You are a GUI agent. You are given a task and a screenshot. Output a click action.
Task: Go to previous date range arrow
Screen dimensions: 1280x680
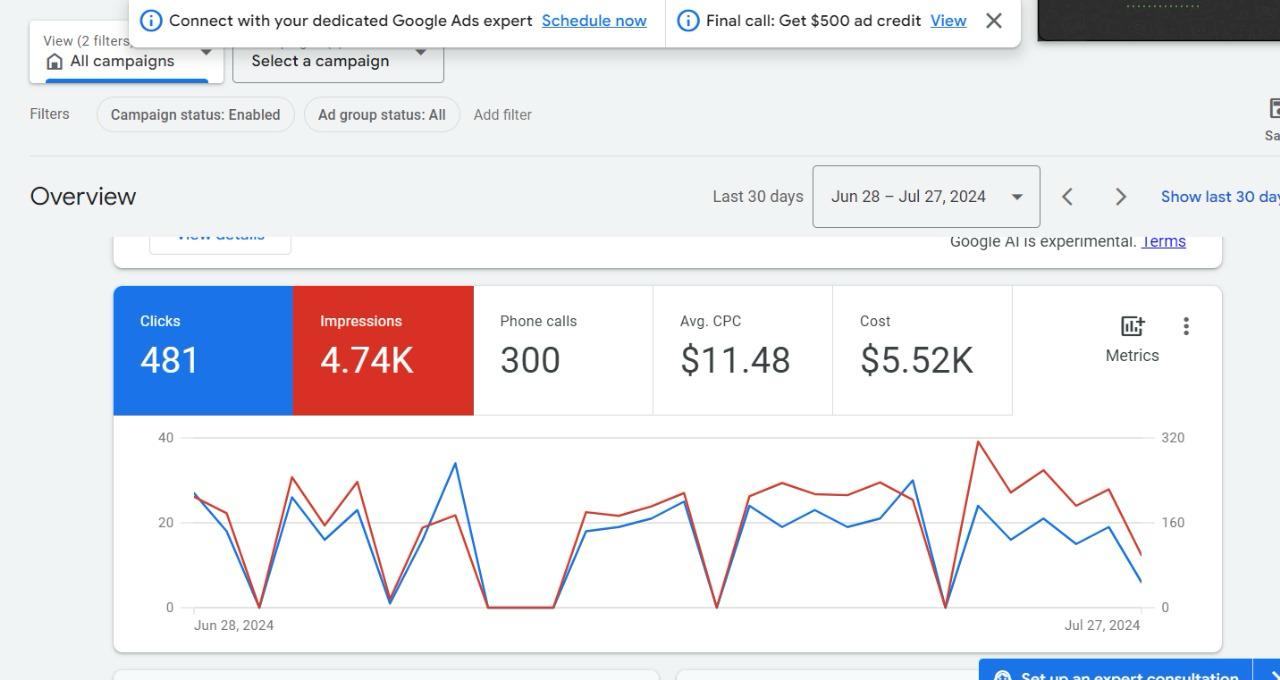(x=1067, y=197)
